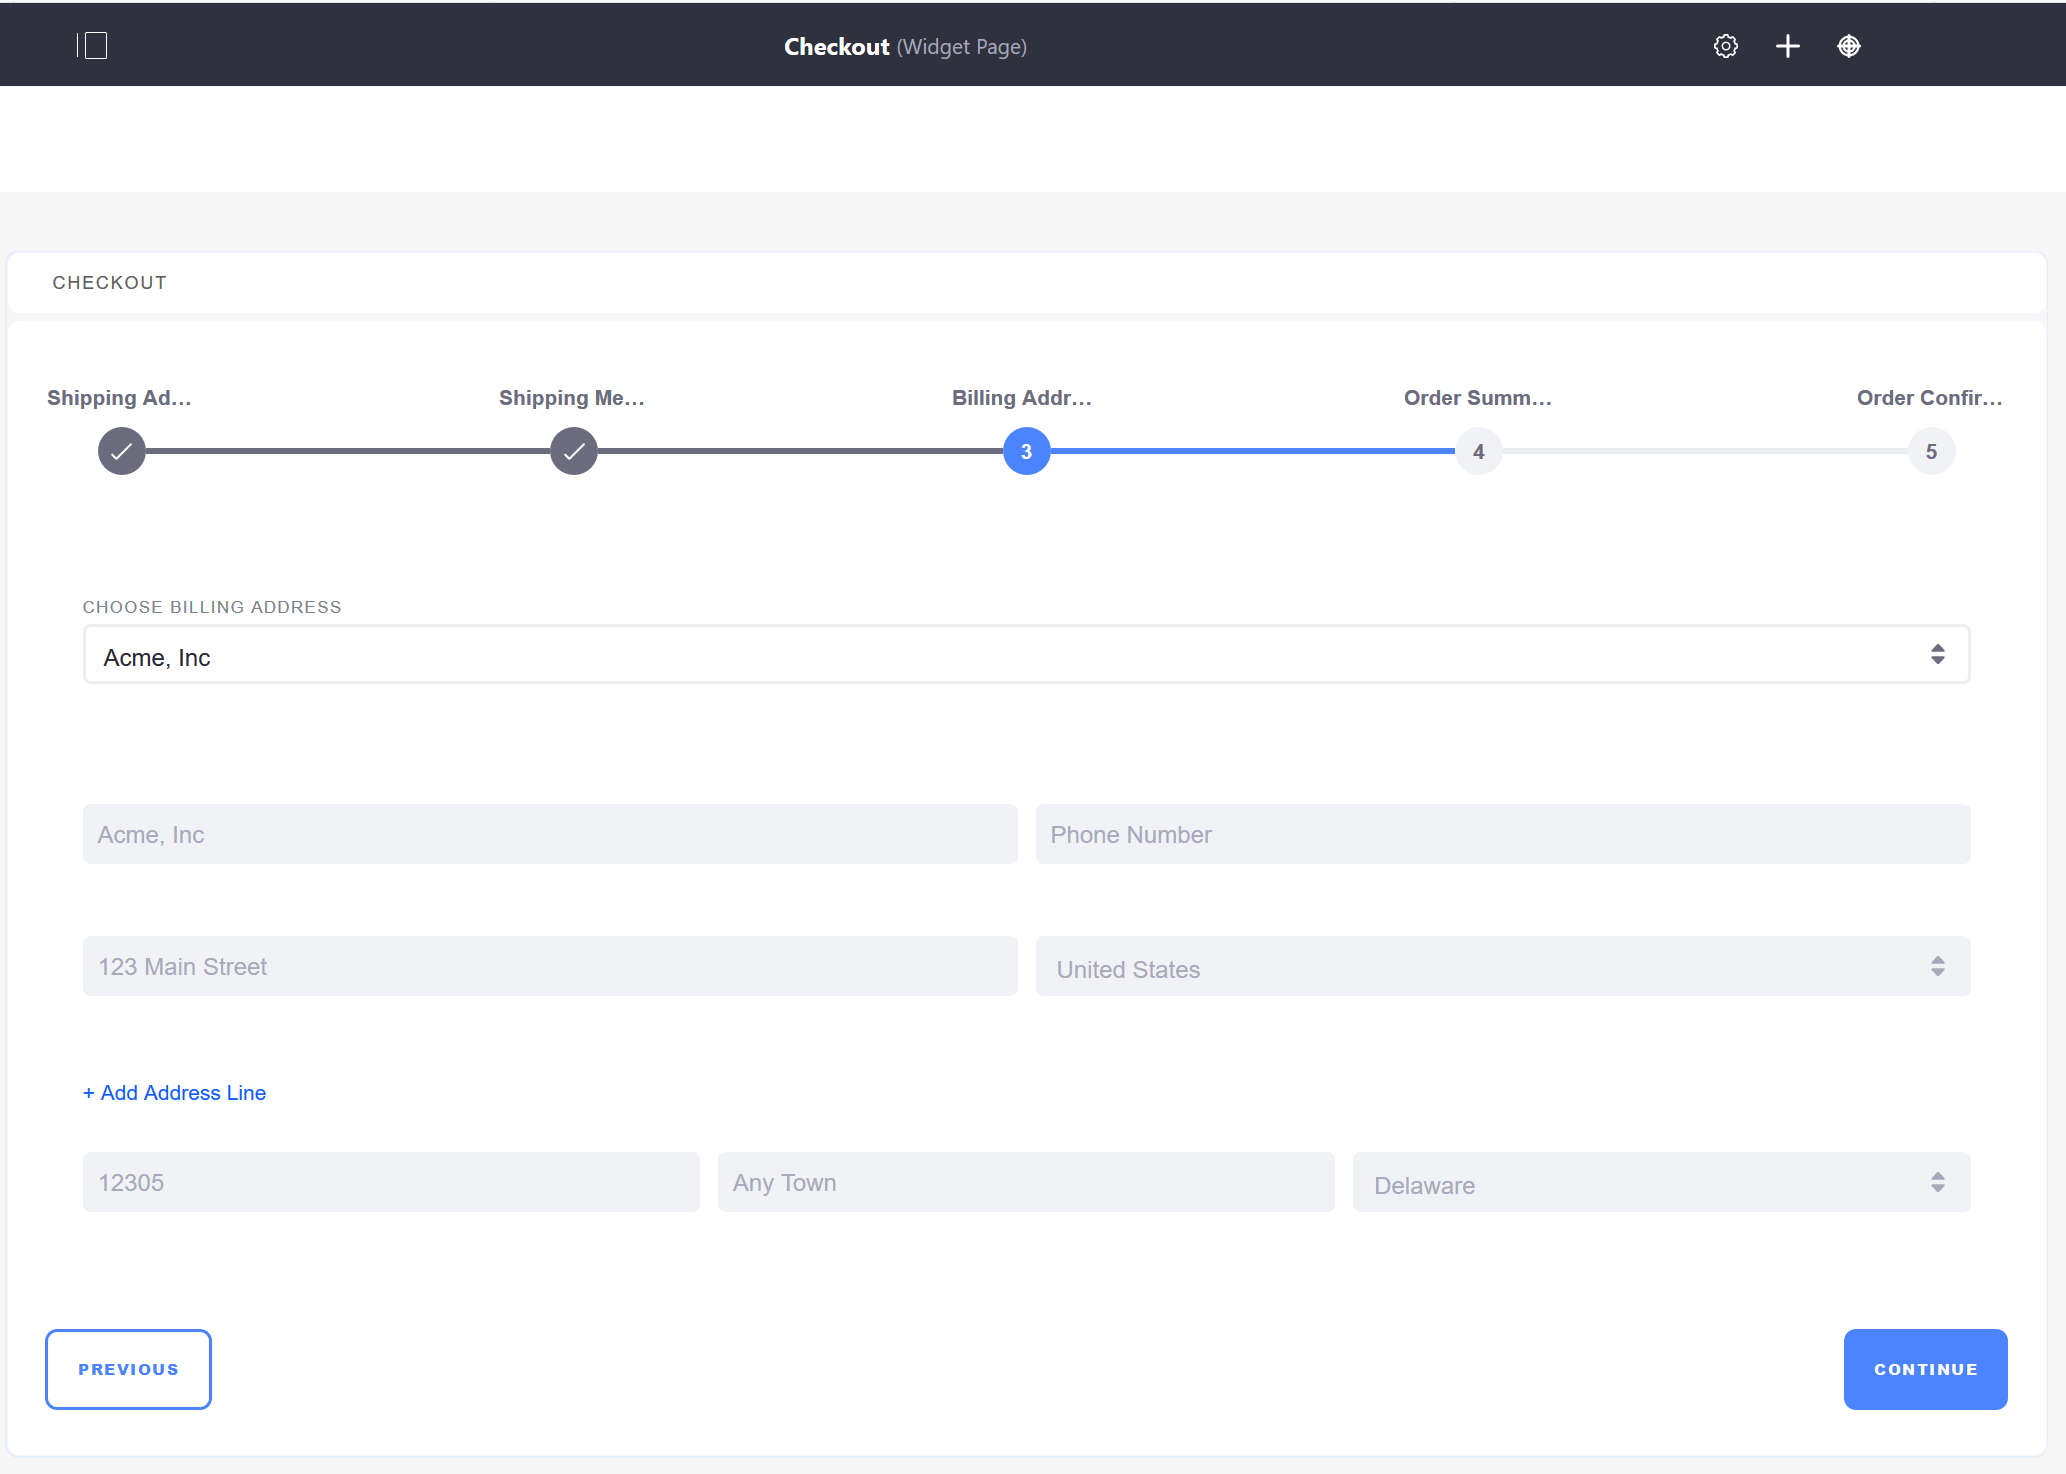Click the PREVIOUS button
Image resolution: width=2066 pixels, height=1474 pixels.
(128, 1369)
